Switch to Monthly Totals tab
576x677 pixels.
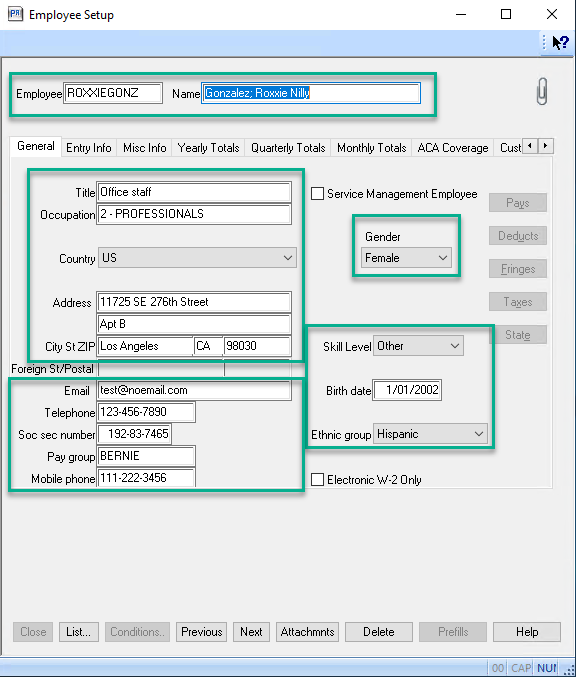371,148
